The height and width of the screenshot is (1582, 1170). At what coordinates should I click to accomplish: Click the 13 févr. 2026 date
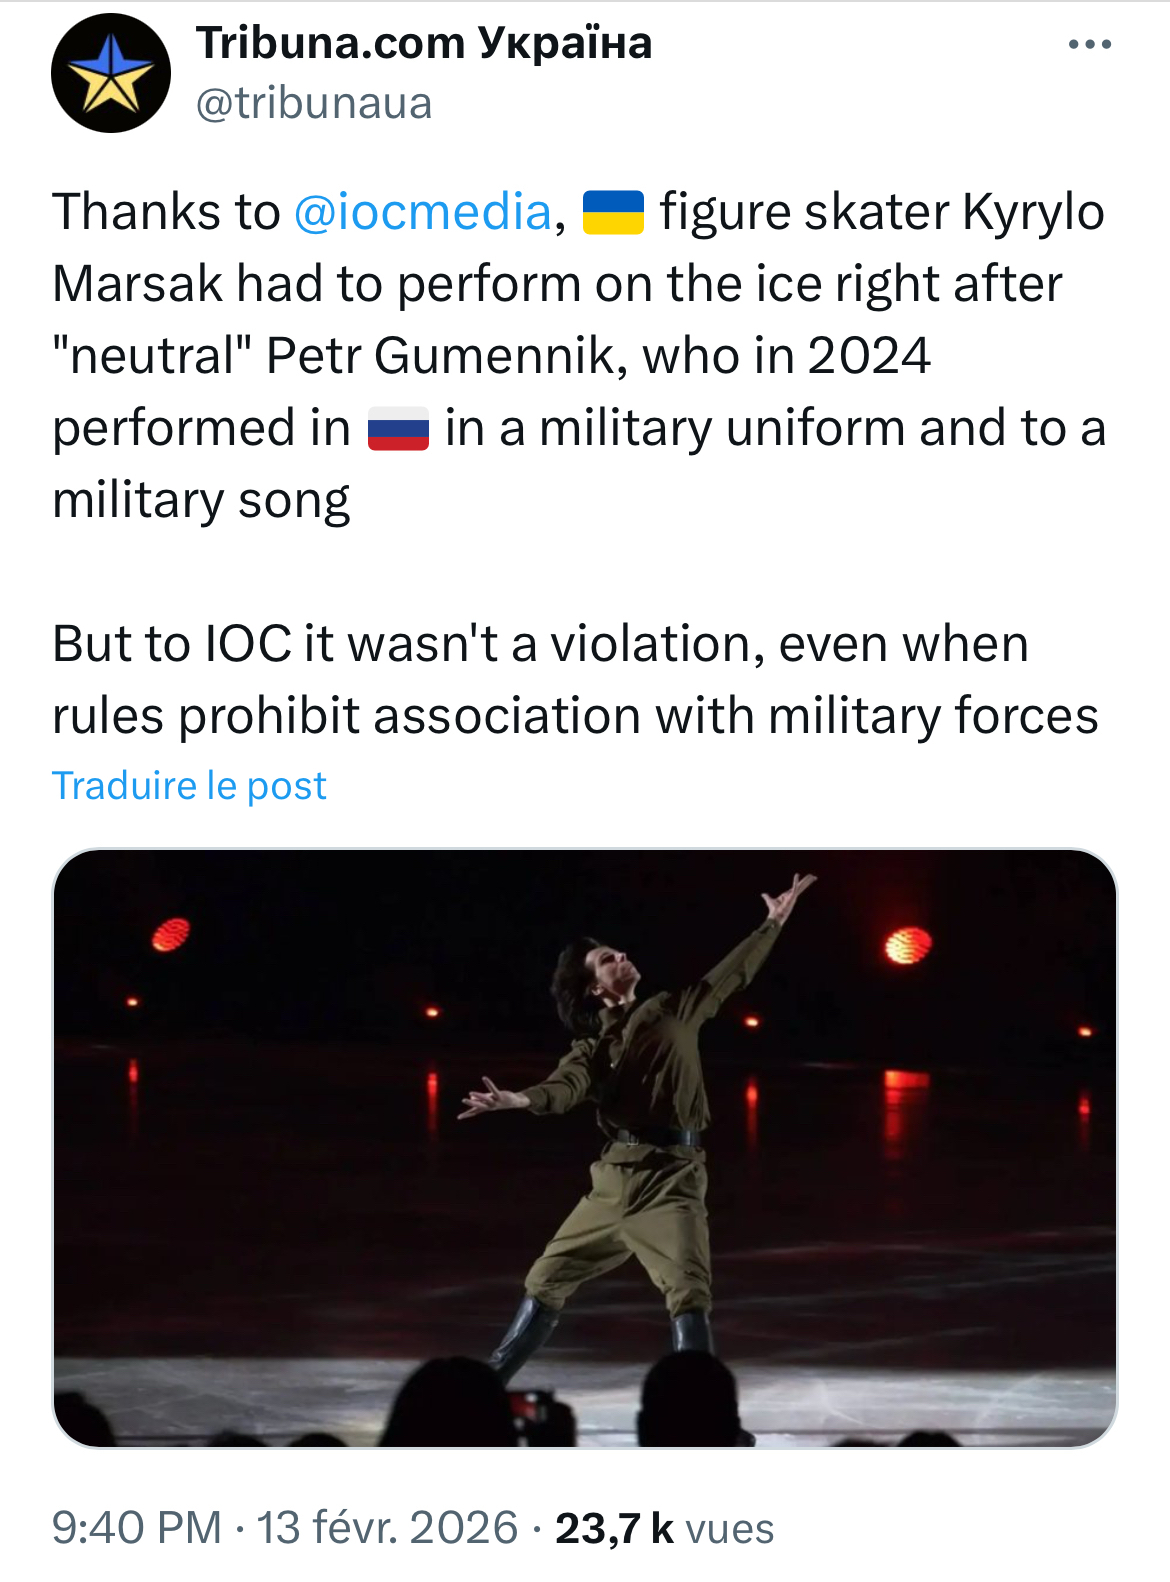[x=387, y=1528]
